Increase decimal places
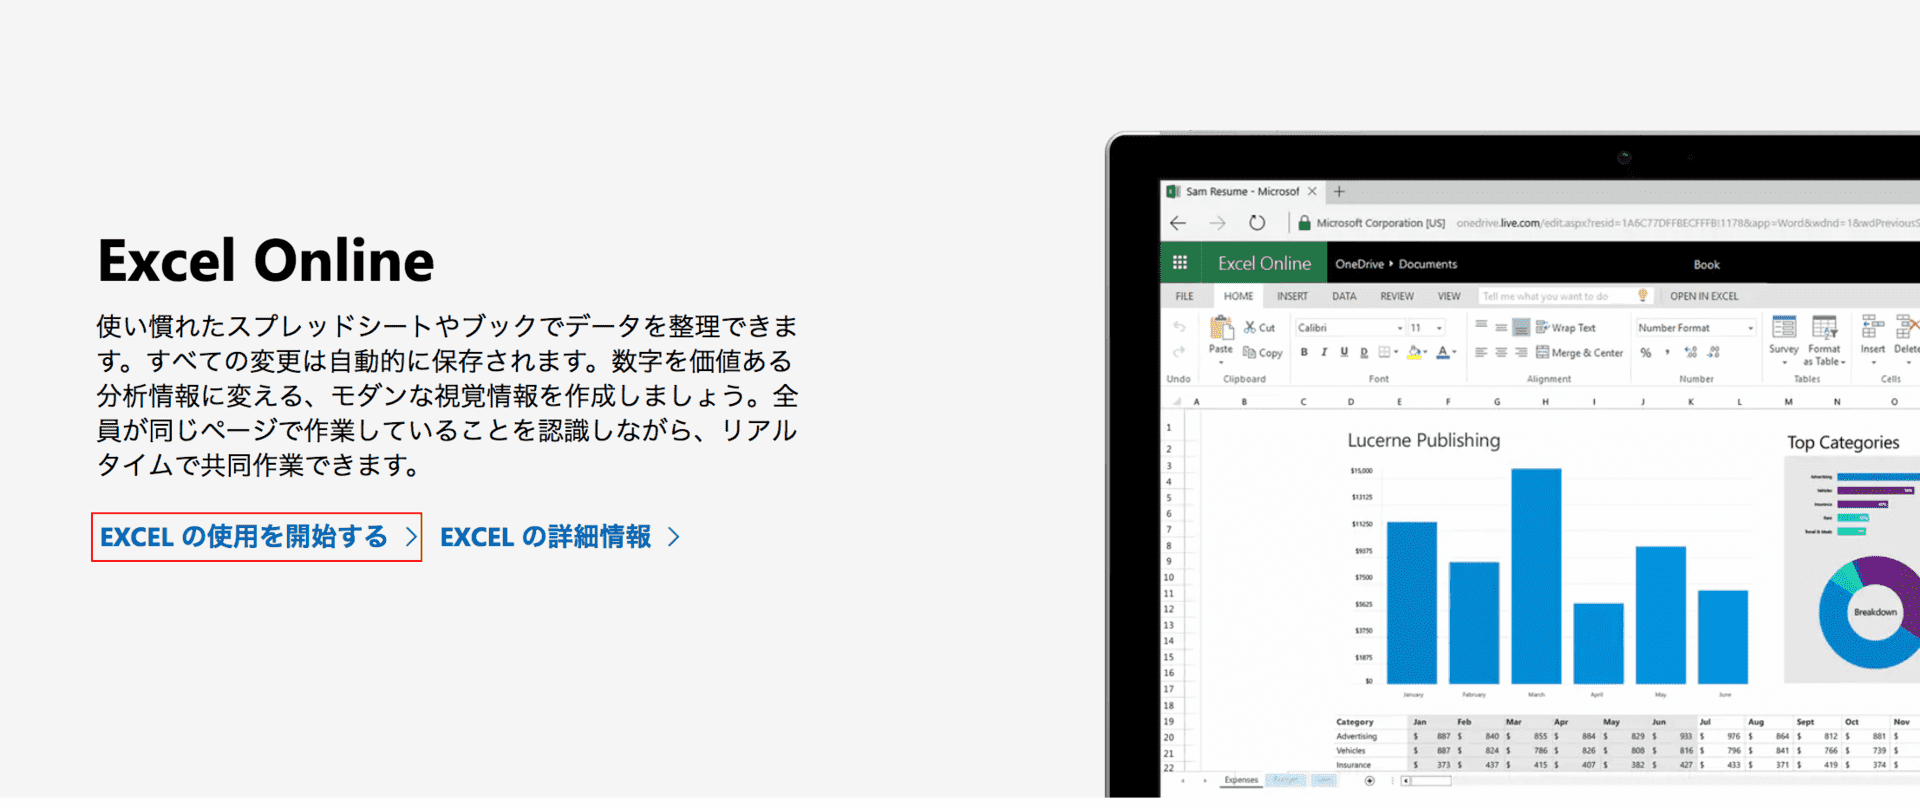Screen dimensions: 1920x808 pyautogui.click(x=1690, y=352)
